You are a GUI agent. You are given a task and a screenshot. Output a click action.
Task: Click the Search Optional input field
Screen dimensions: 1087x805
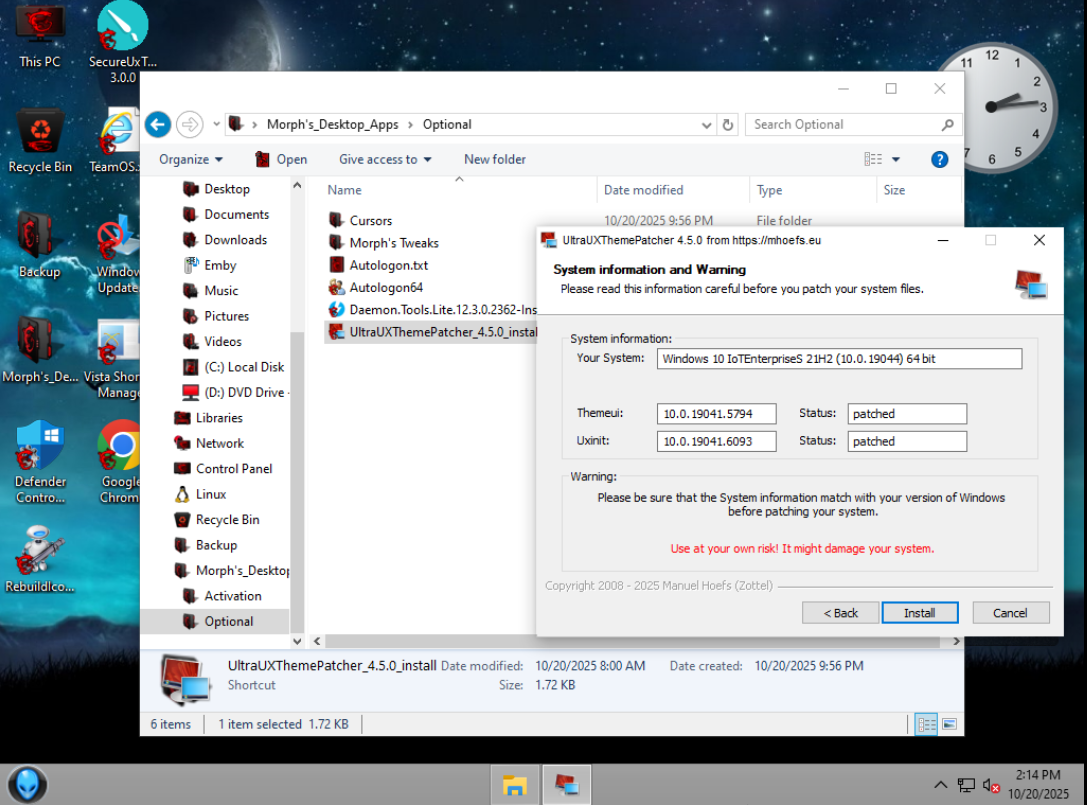[x=842, y=125]
